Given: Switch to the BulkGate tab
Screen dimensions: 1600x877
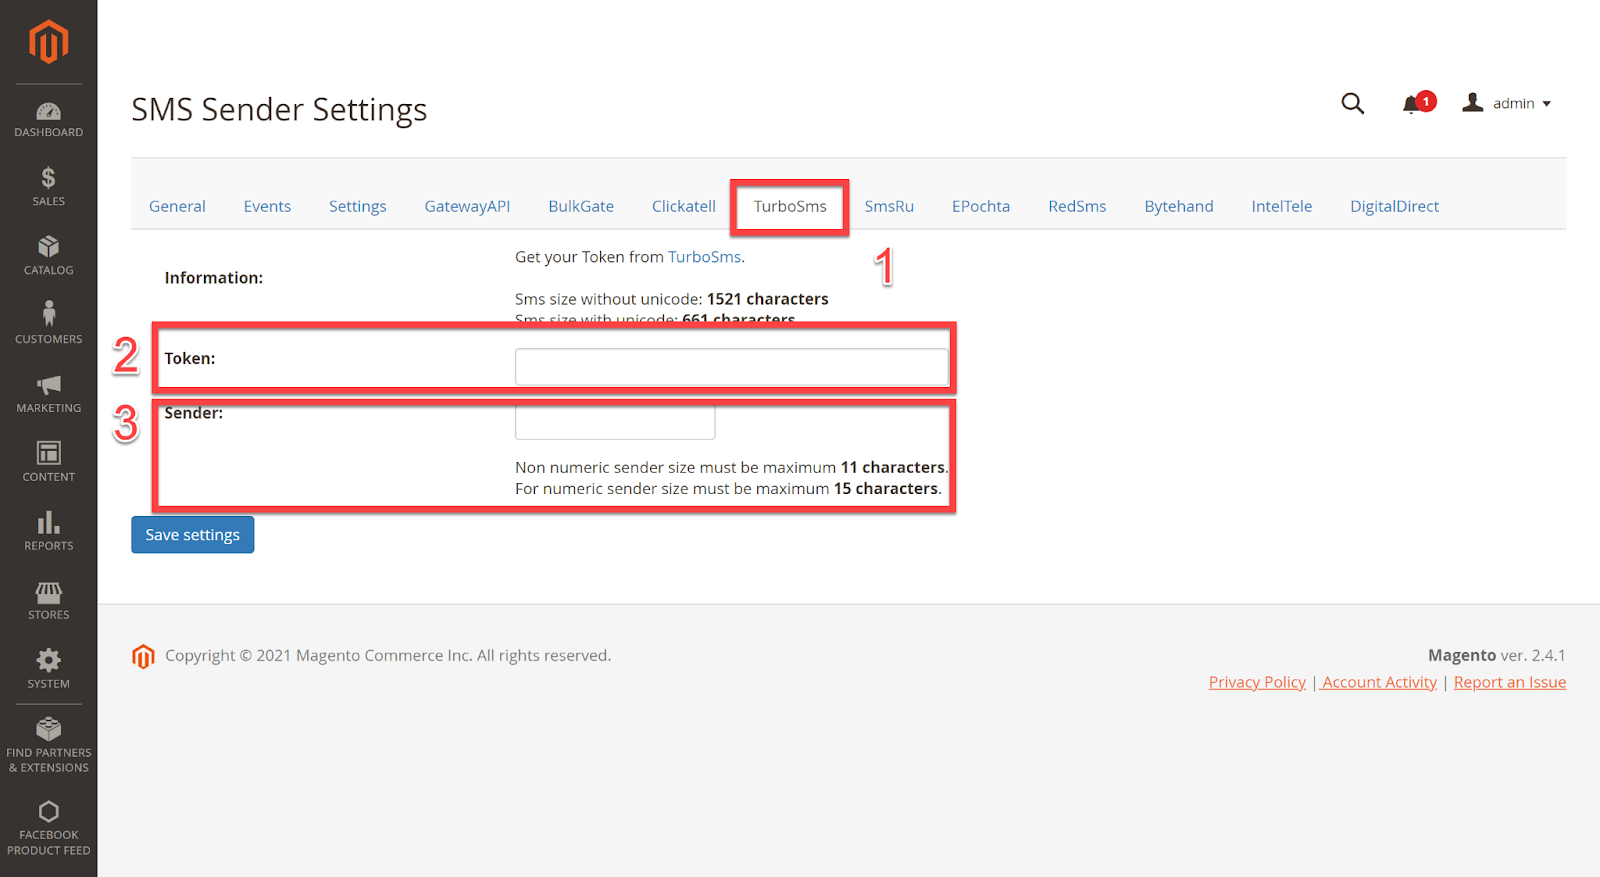Looking at the screenshot, I should click(581, 206).
